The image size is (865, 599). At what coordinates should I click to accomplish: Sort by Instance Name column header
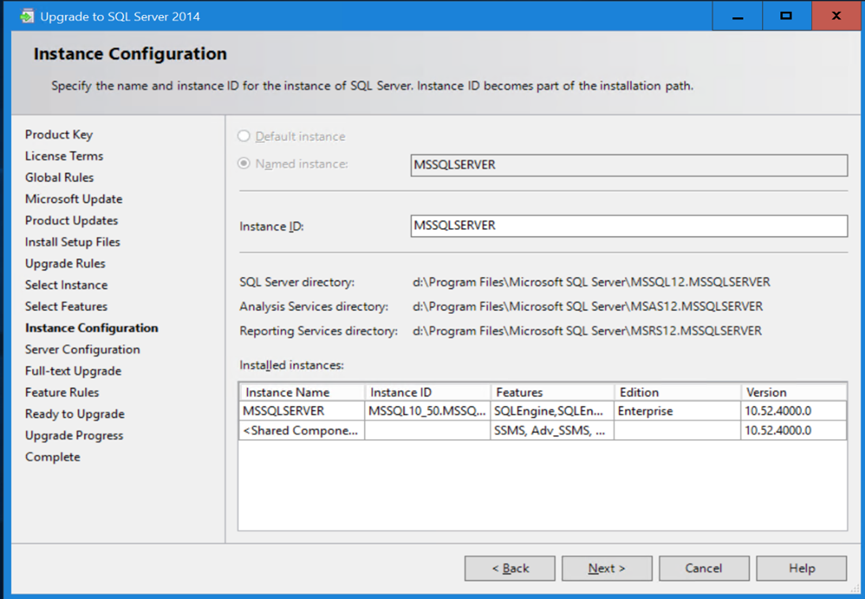click(x=302, y=392)
